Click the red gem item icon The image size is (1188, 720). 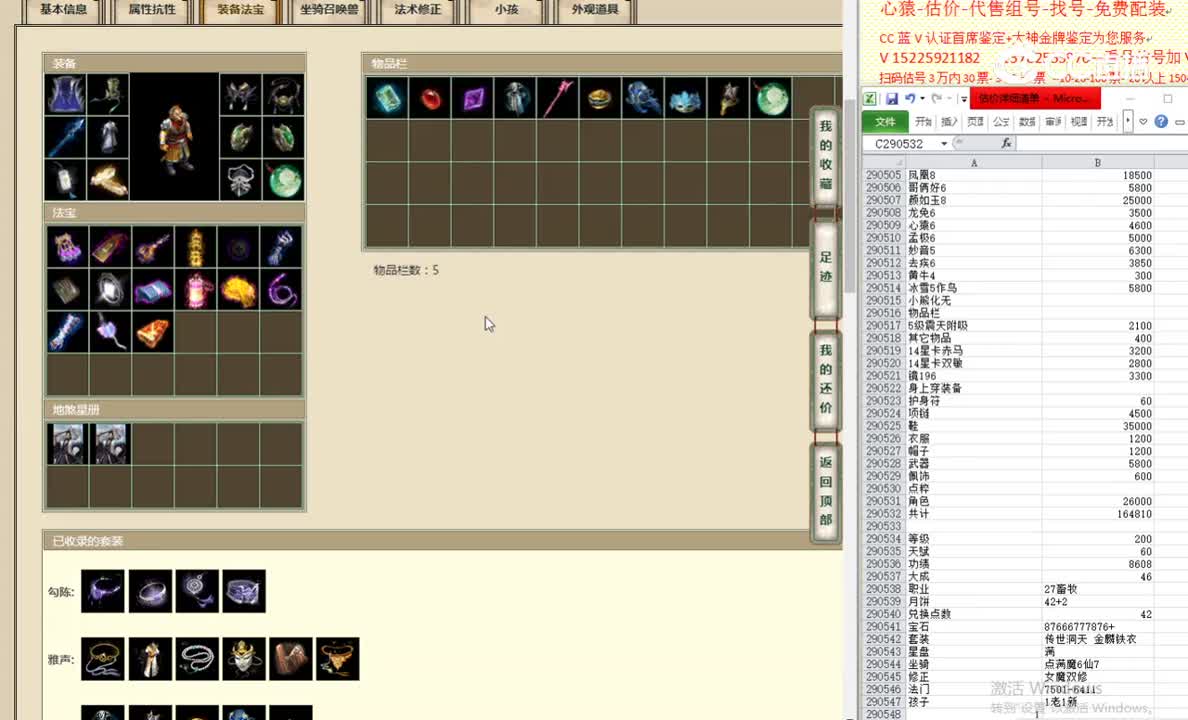coord(429,97)
